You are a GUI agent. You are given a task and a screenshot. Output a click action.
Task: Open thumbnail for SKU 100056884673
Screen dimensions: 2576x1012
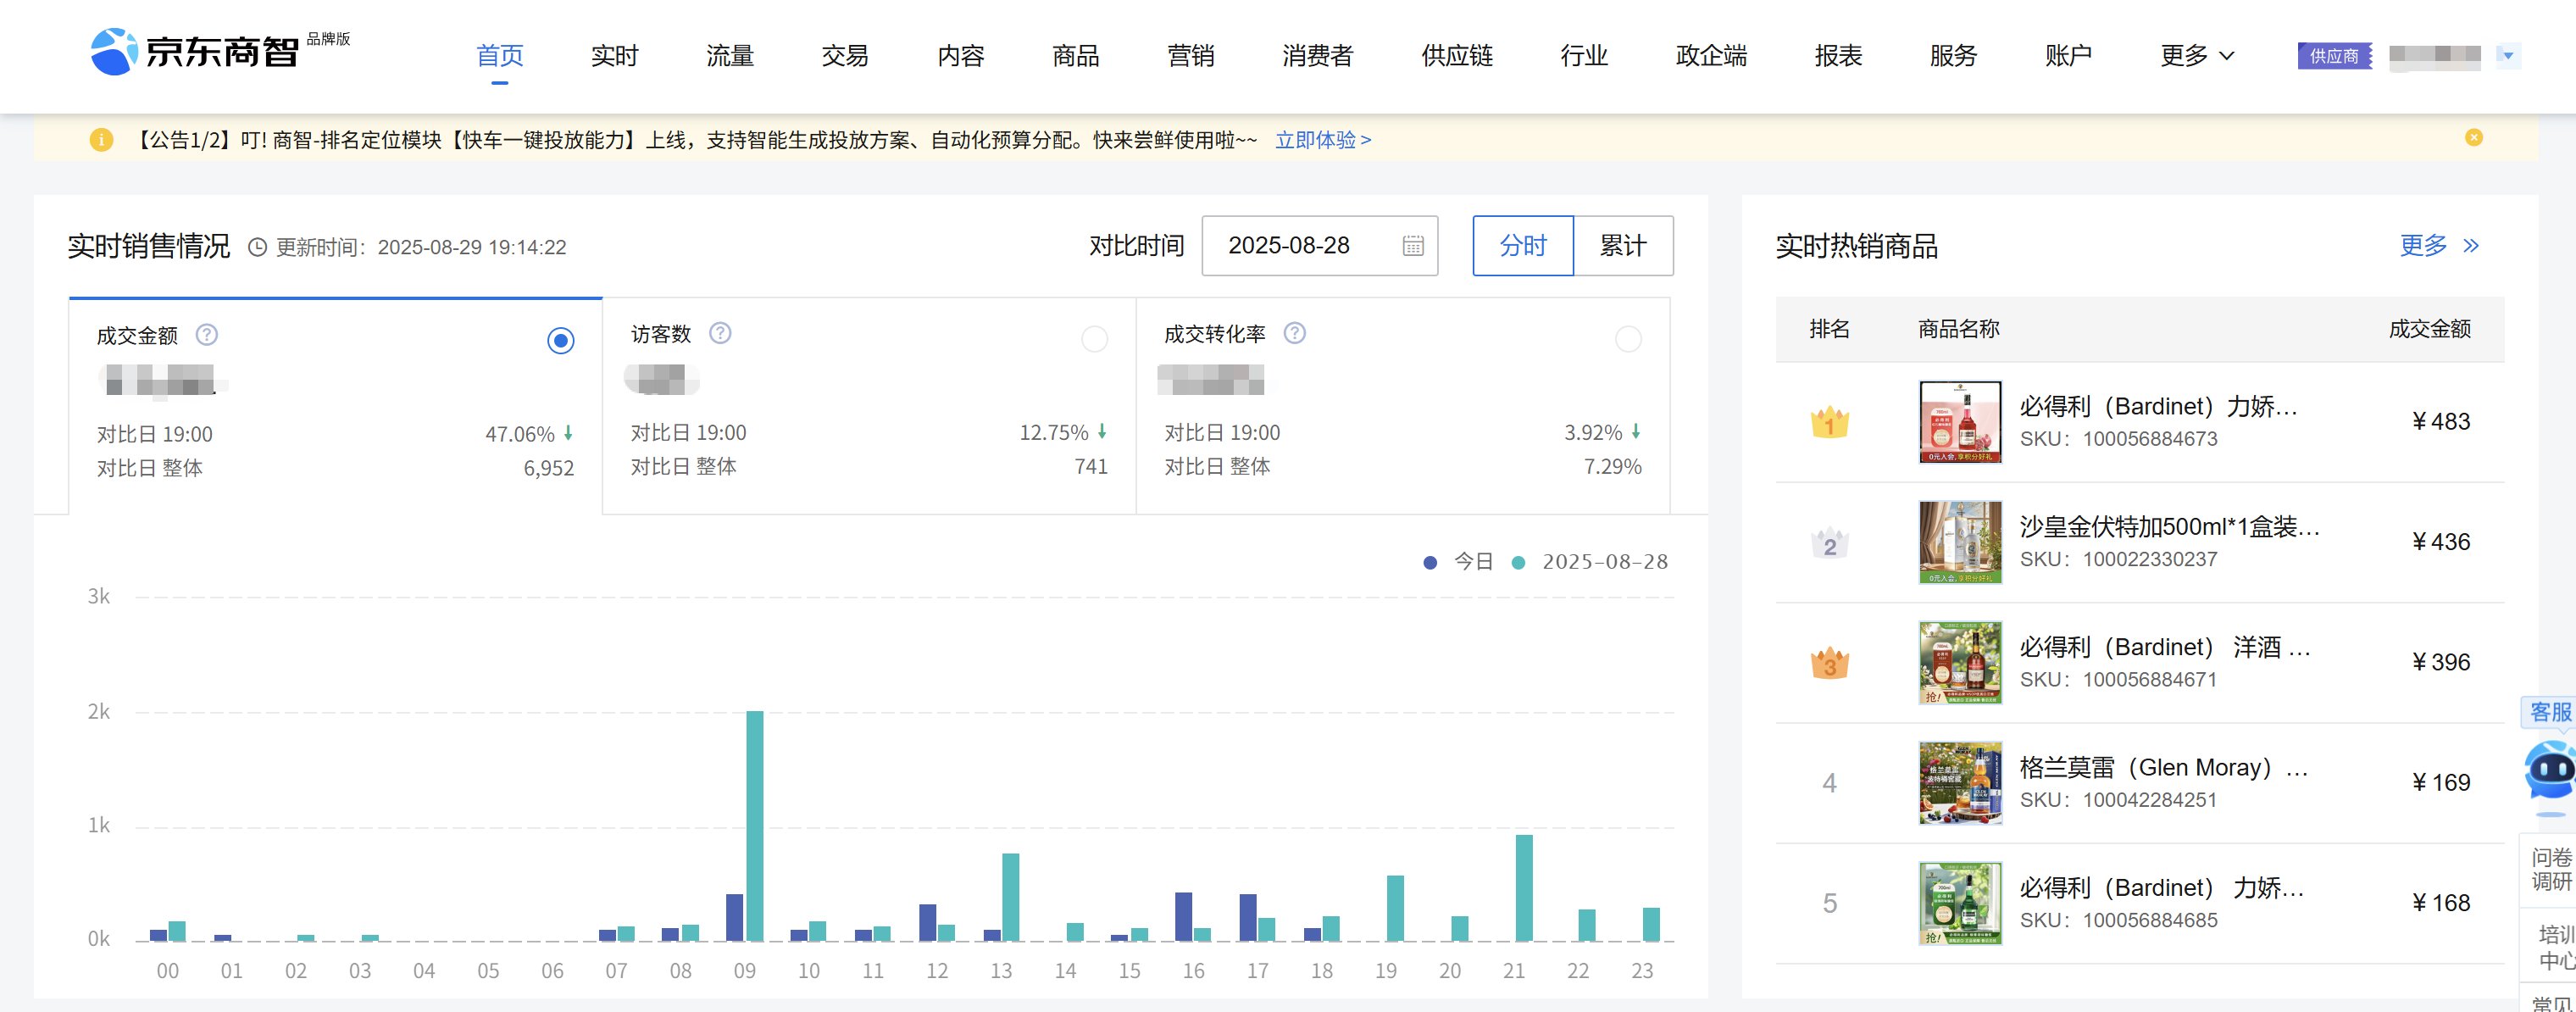coord(1960,422)
